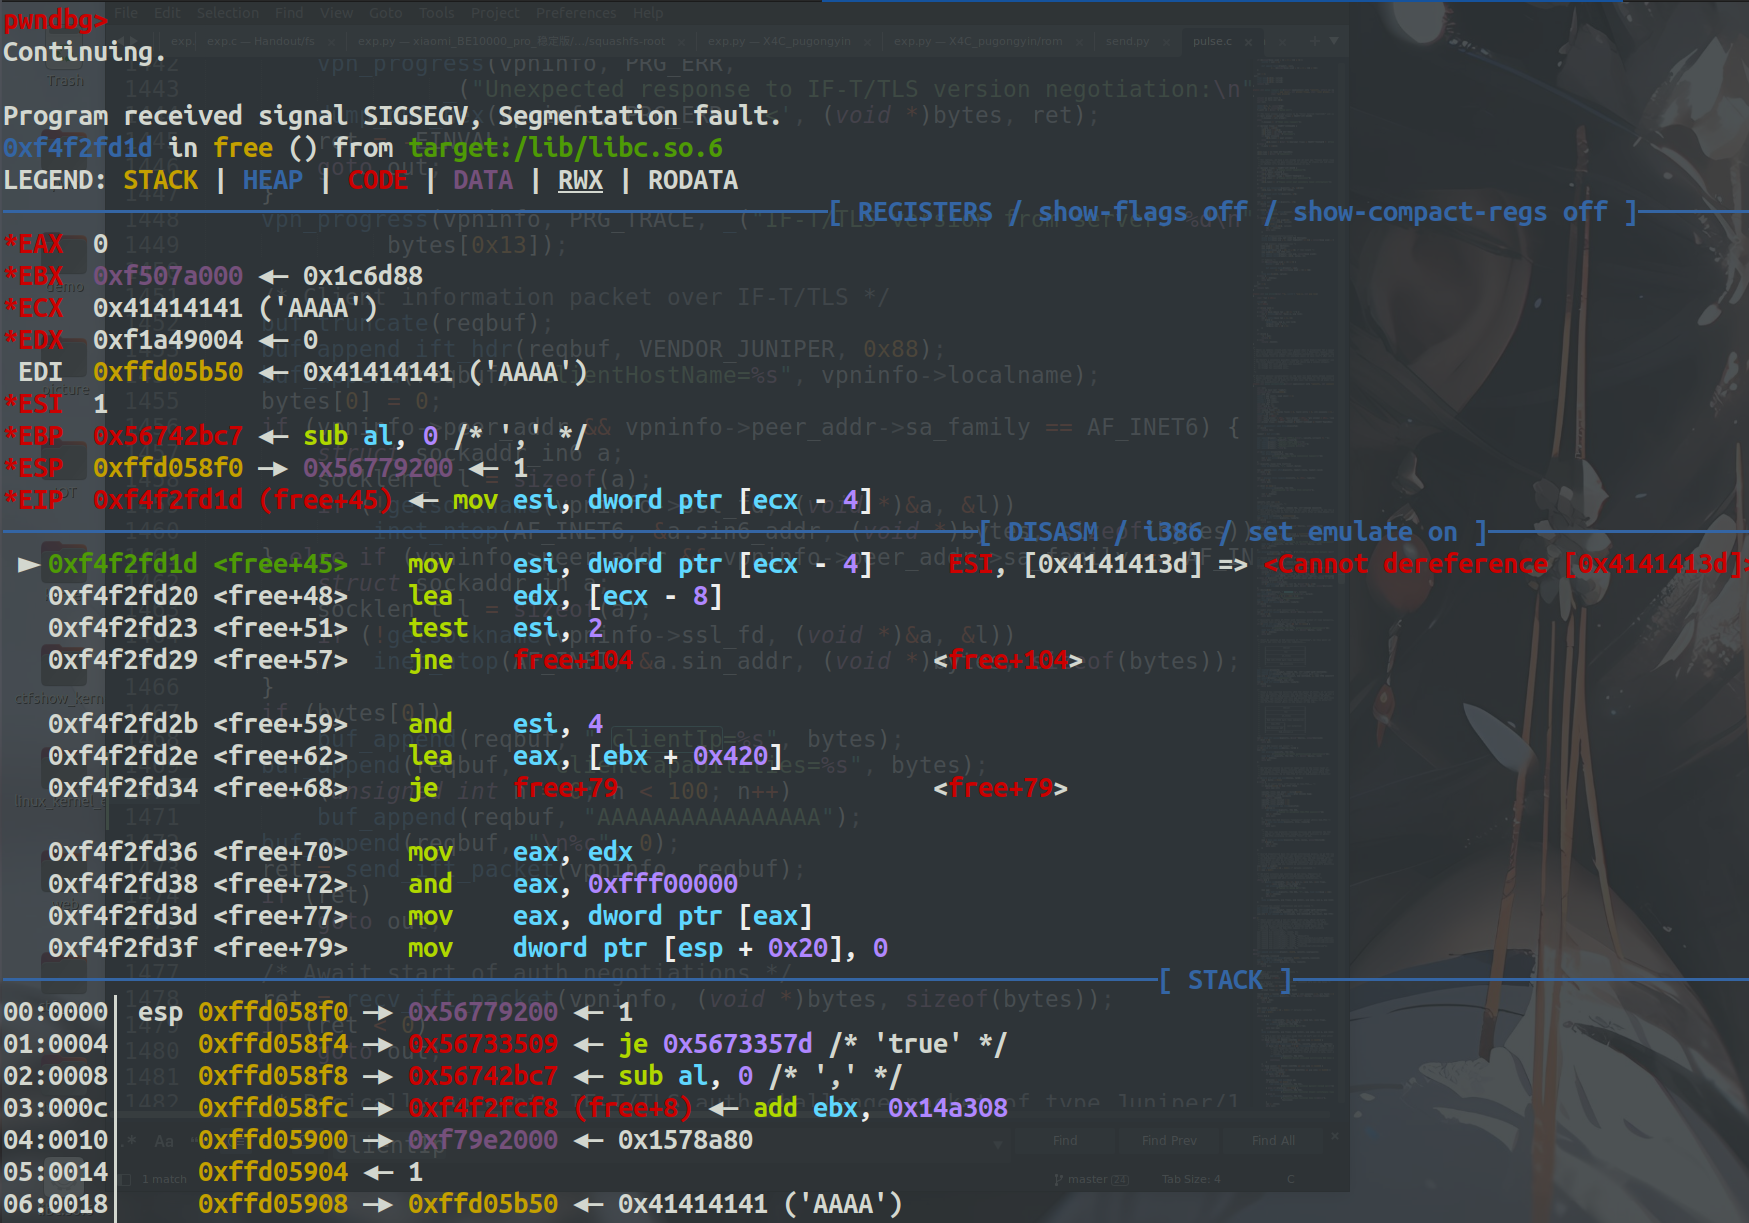Click the 'show-compact-regs off' header text
Viewport: 1749px width, 1223px height.
(1450, 212)
